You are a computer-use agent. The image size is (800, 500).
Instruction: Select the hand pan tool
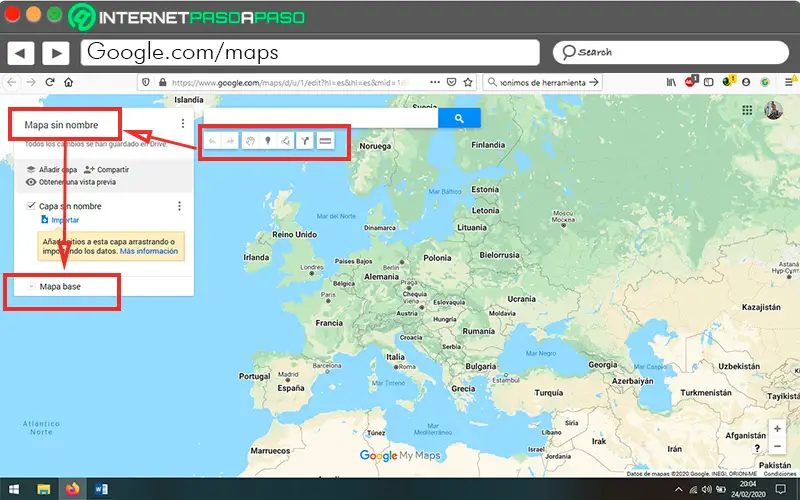pos(249,141)
